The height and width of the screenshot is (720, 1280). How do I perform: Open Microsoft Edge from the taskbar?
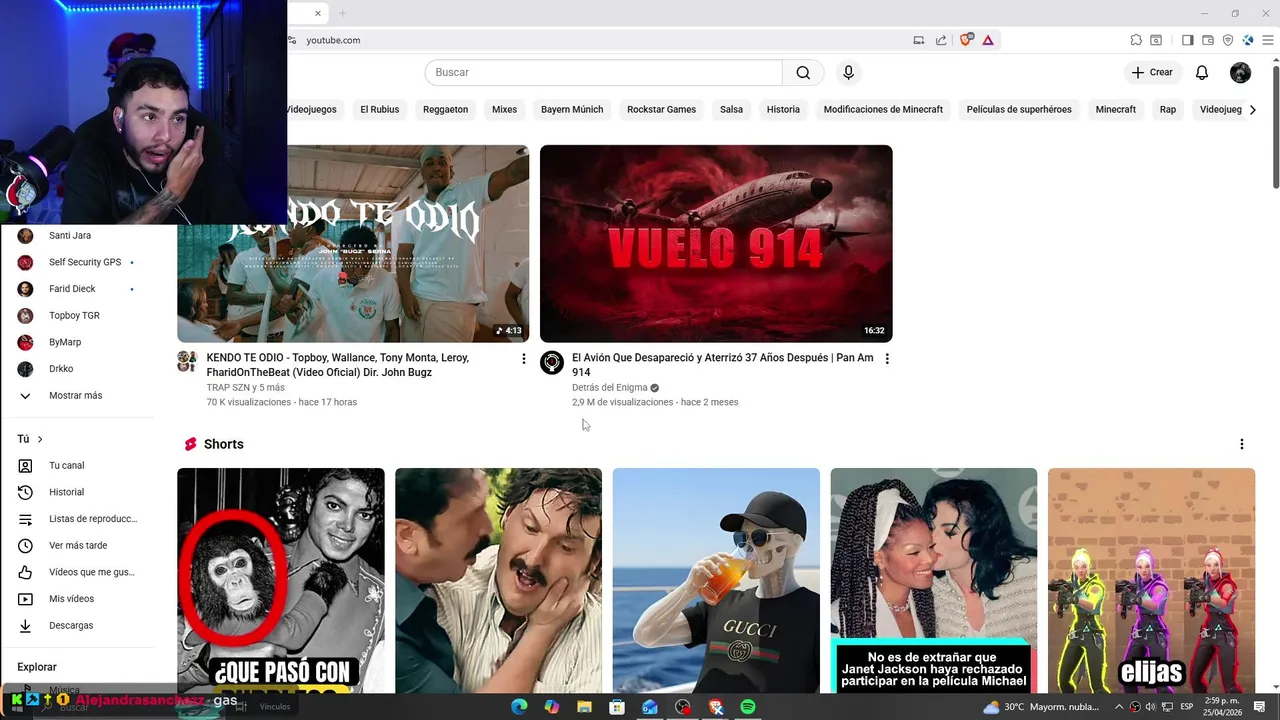click(x=519, y=707)
